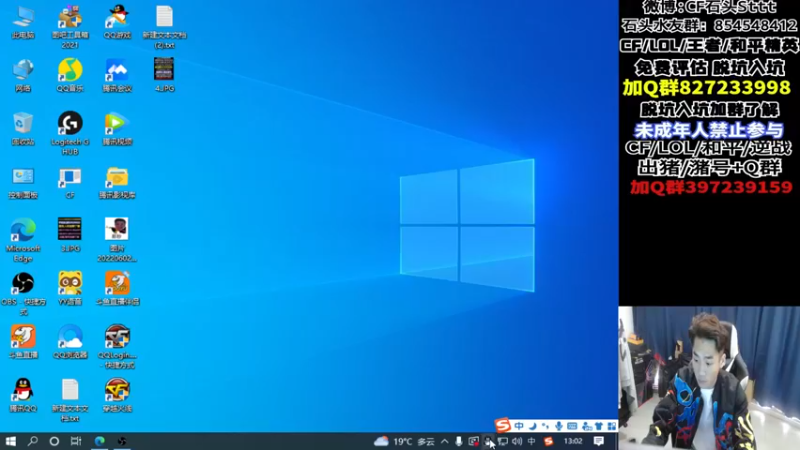Select the 图吧工具箱 2021 desktop shortcut
The width and height of the screenshot is (800, 450).
tap(70, 27)
